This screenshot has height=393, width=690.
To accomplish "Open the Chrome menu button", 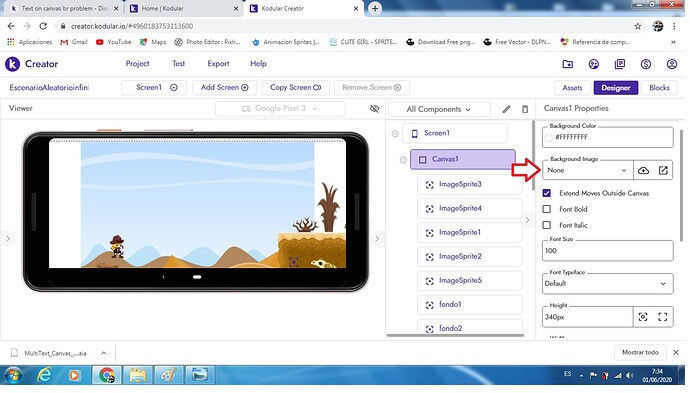I will pyautogui.click(x=674, y=26).
